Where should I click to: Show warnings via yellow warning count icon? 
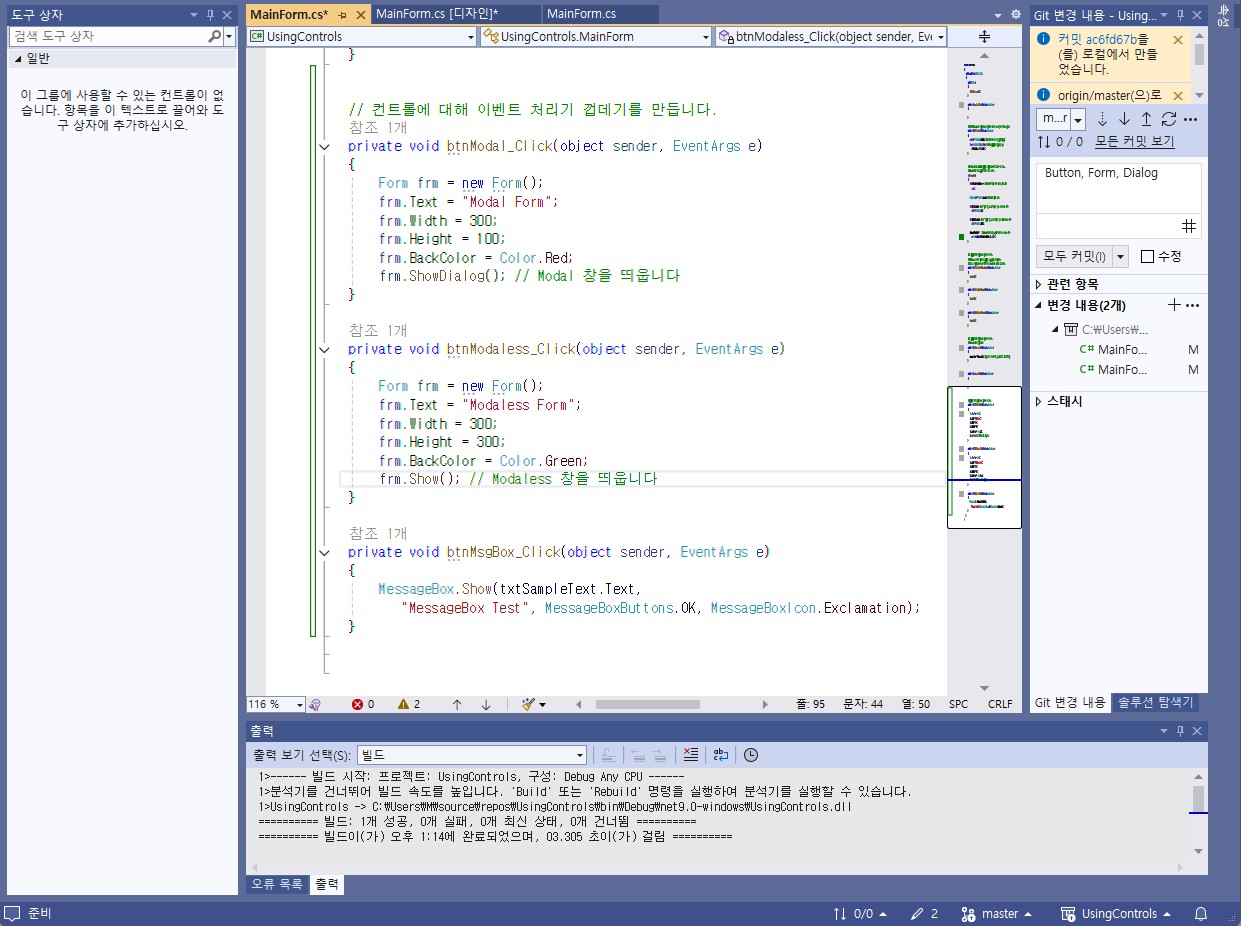click(409, 704)
